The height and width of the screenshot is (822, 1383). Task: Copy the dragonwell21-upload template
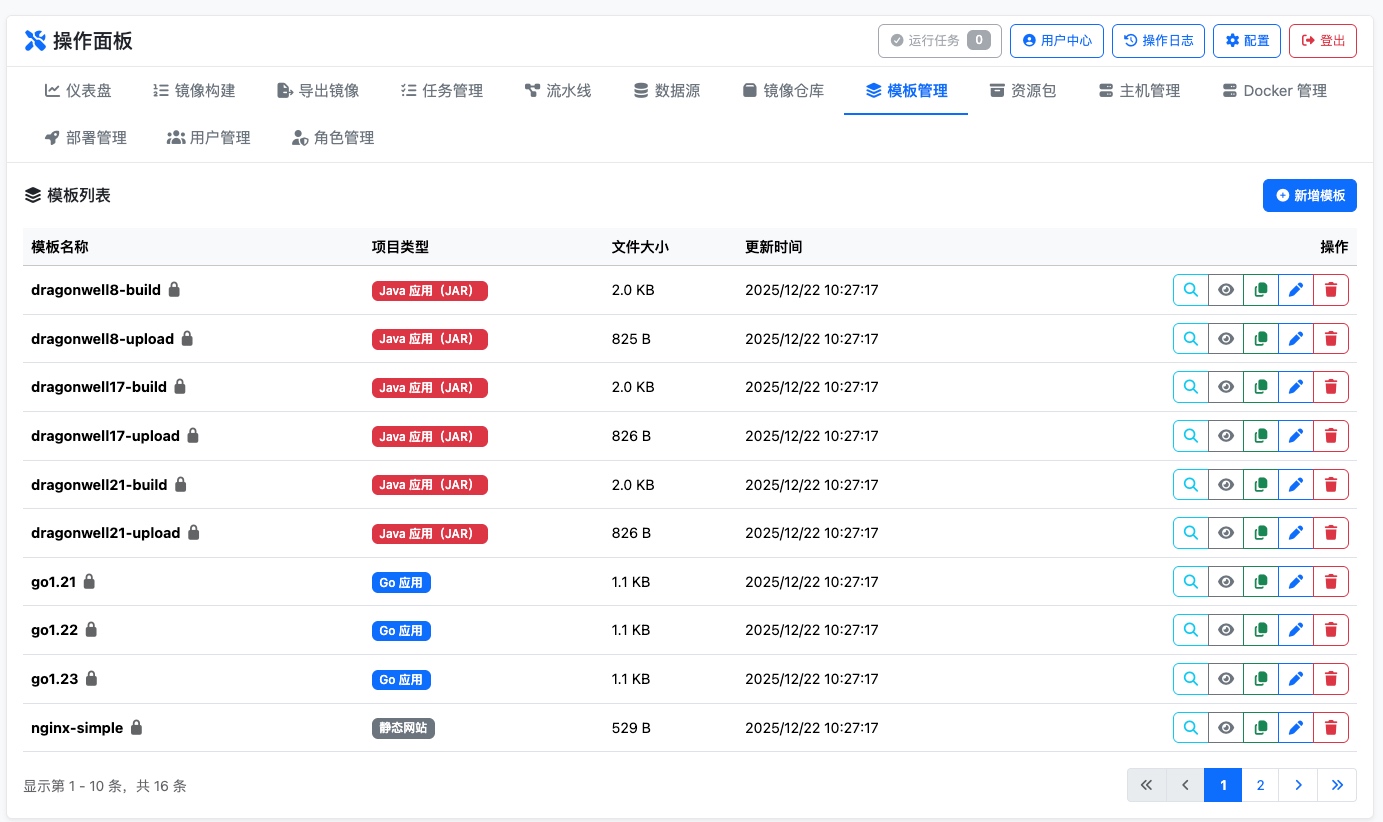1261,533
